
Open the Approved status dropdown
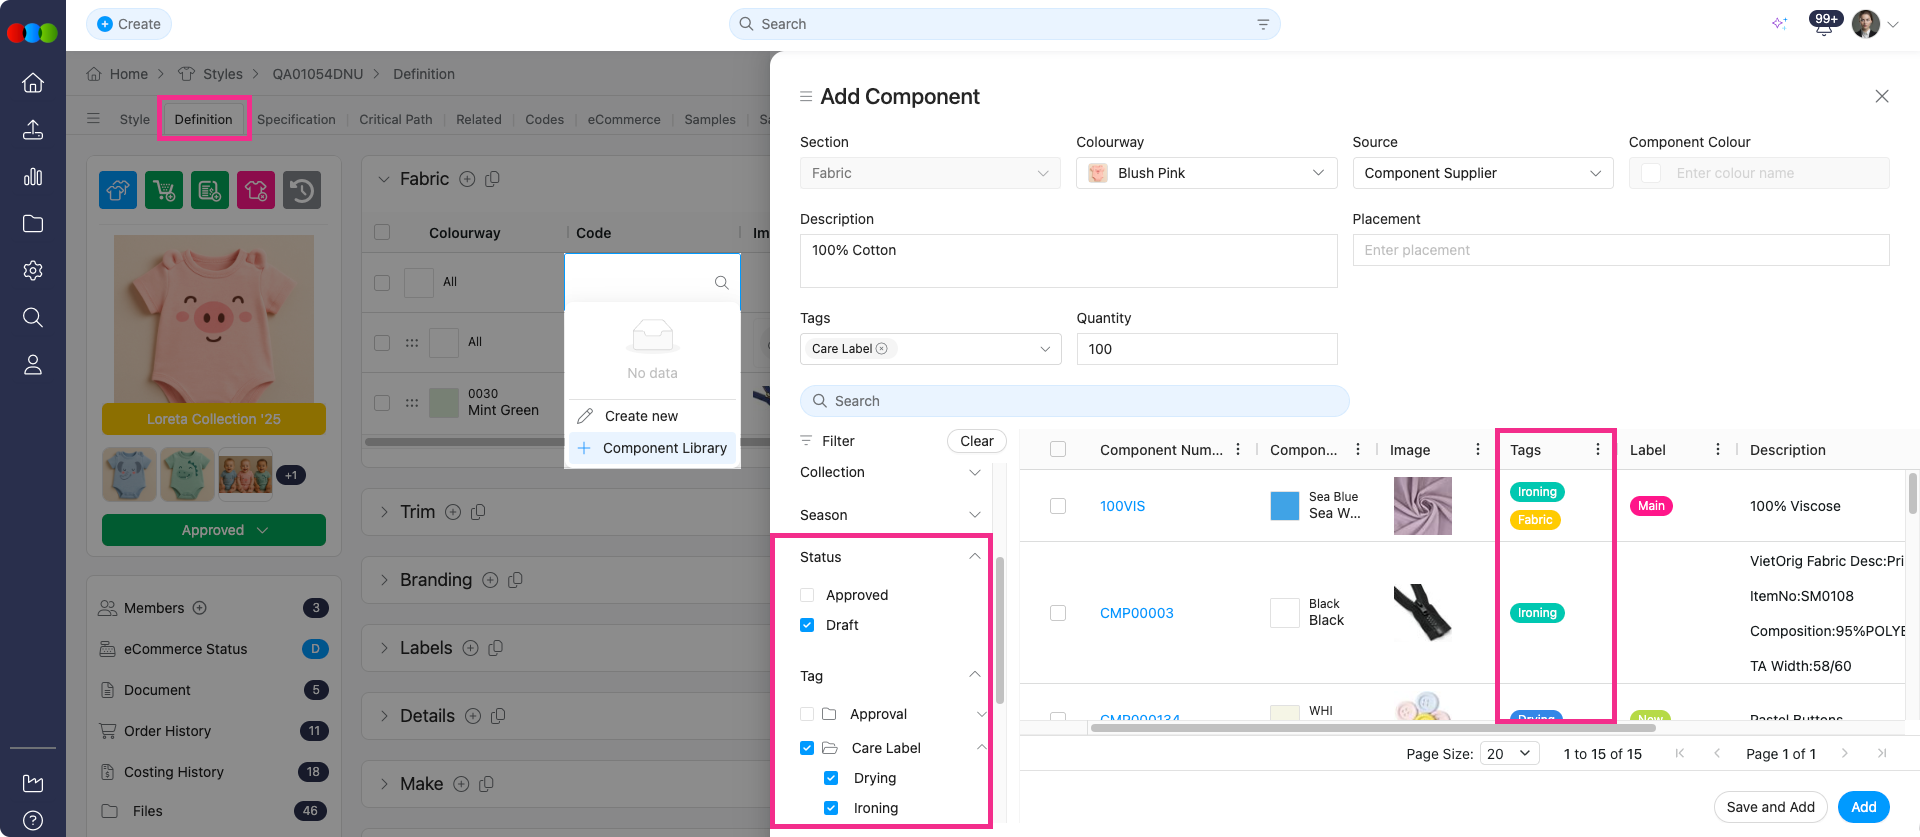point(214,530)
